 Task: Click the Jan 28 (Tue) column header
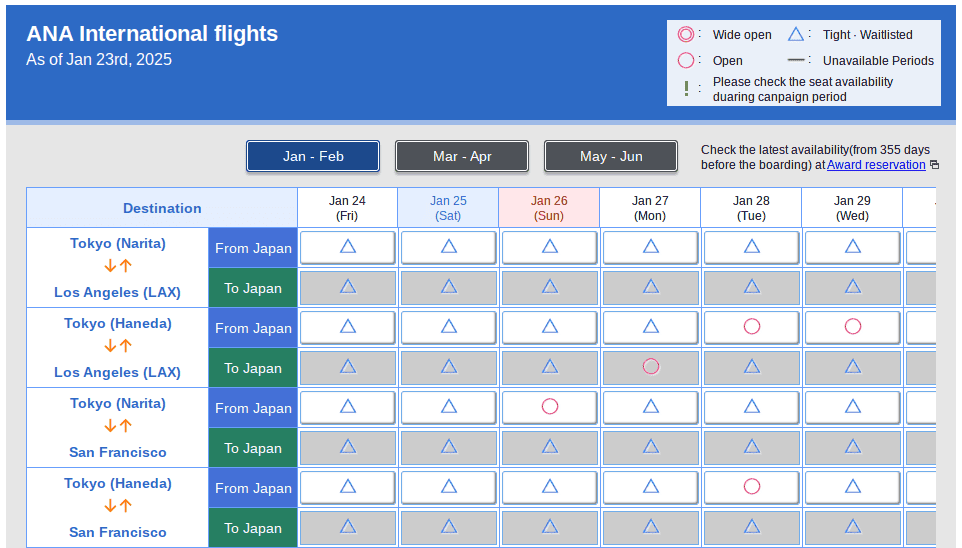[751, 208]
